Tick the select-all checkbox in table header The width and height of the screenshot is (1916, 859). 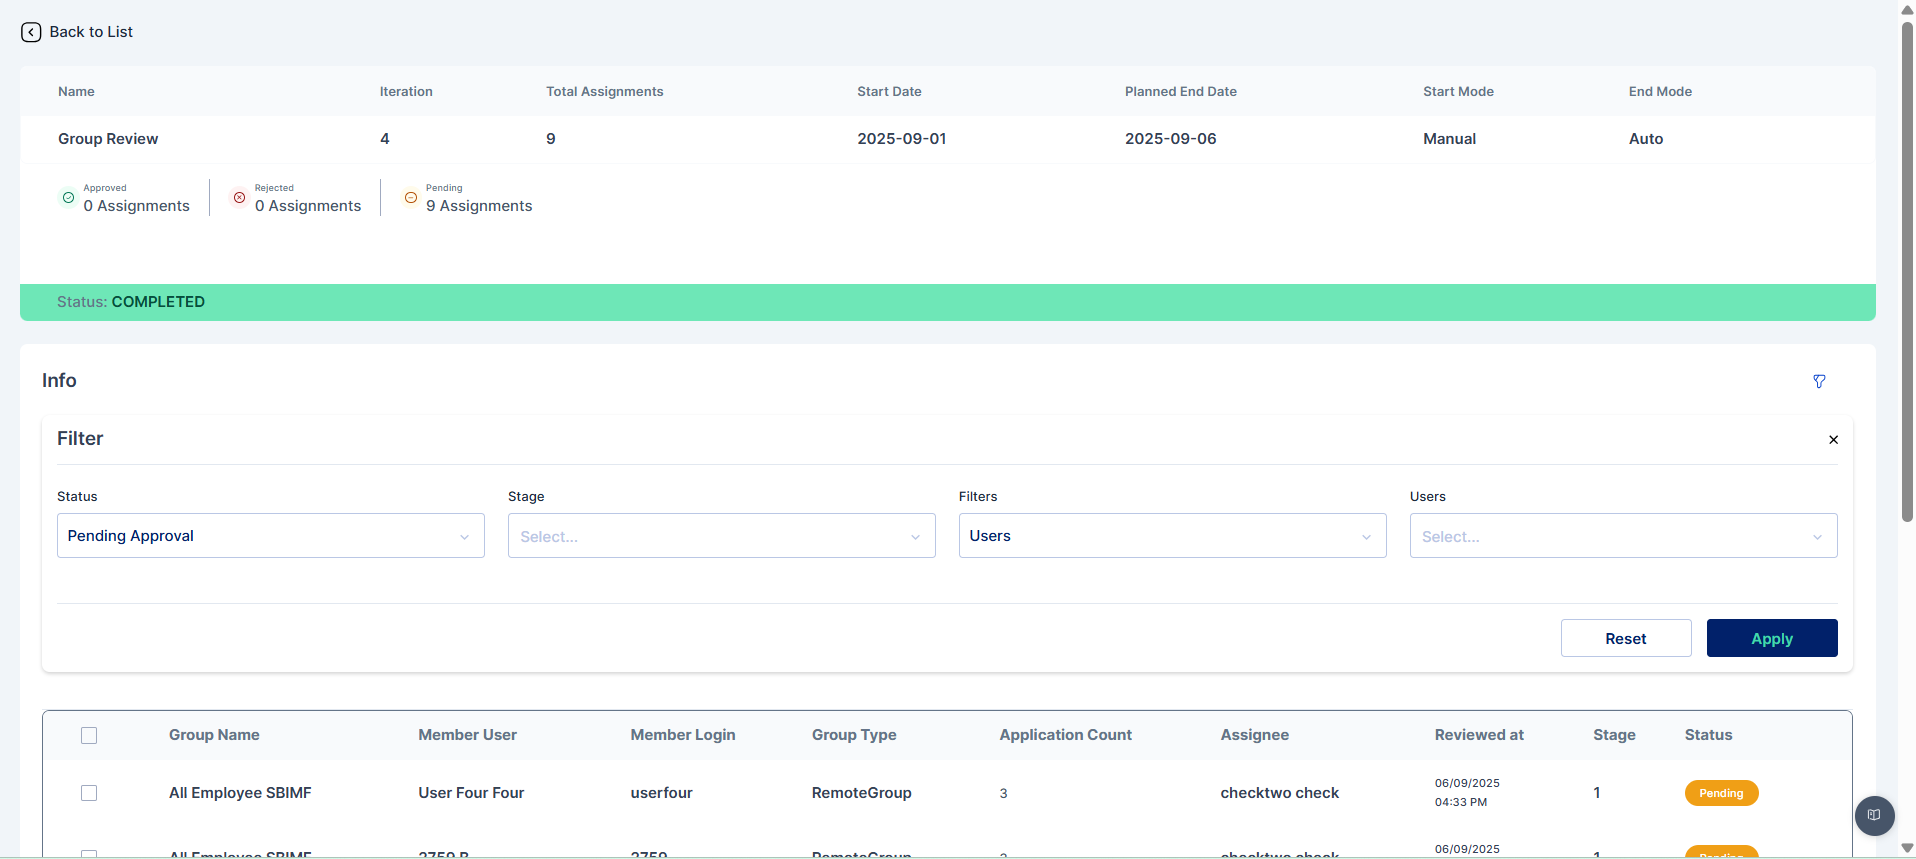point(89,735)
